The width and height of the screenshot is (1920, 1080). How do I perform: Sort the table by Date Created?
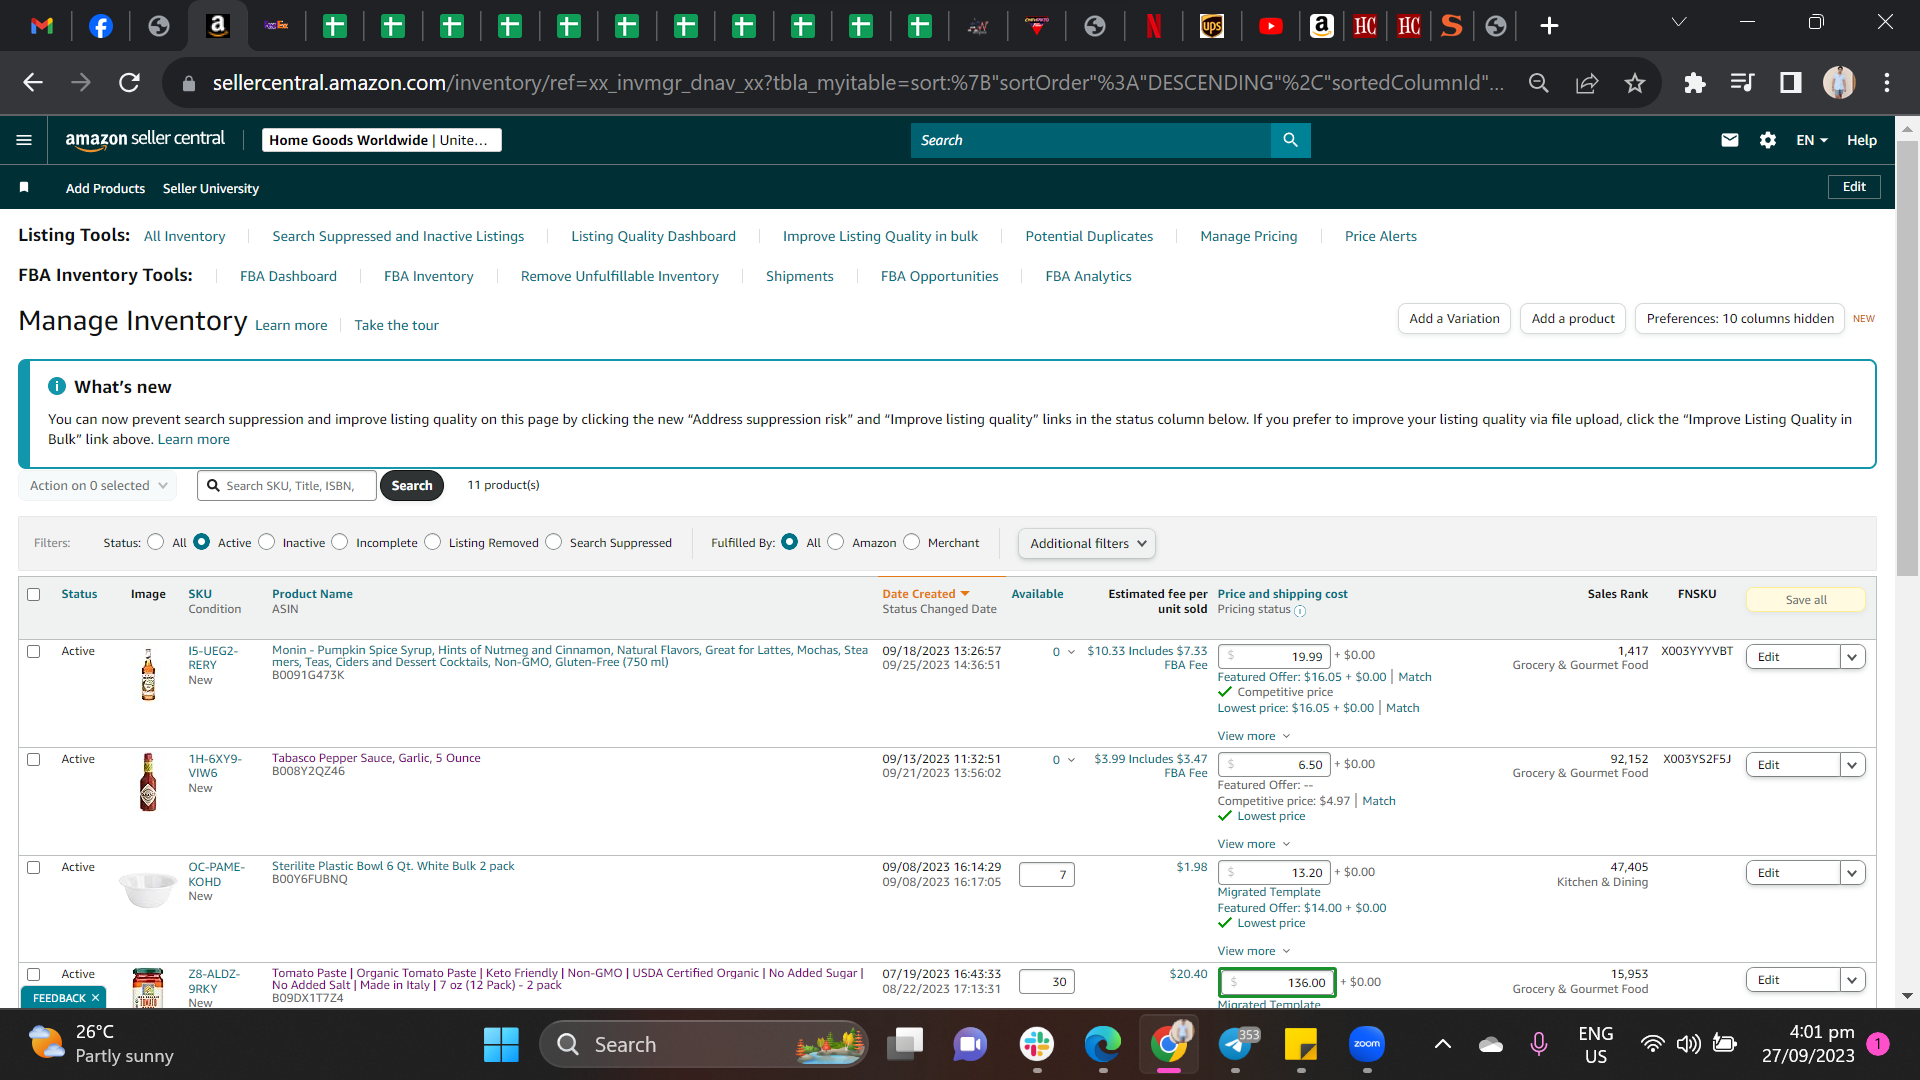pos(925,594)
